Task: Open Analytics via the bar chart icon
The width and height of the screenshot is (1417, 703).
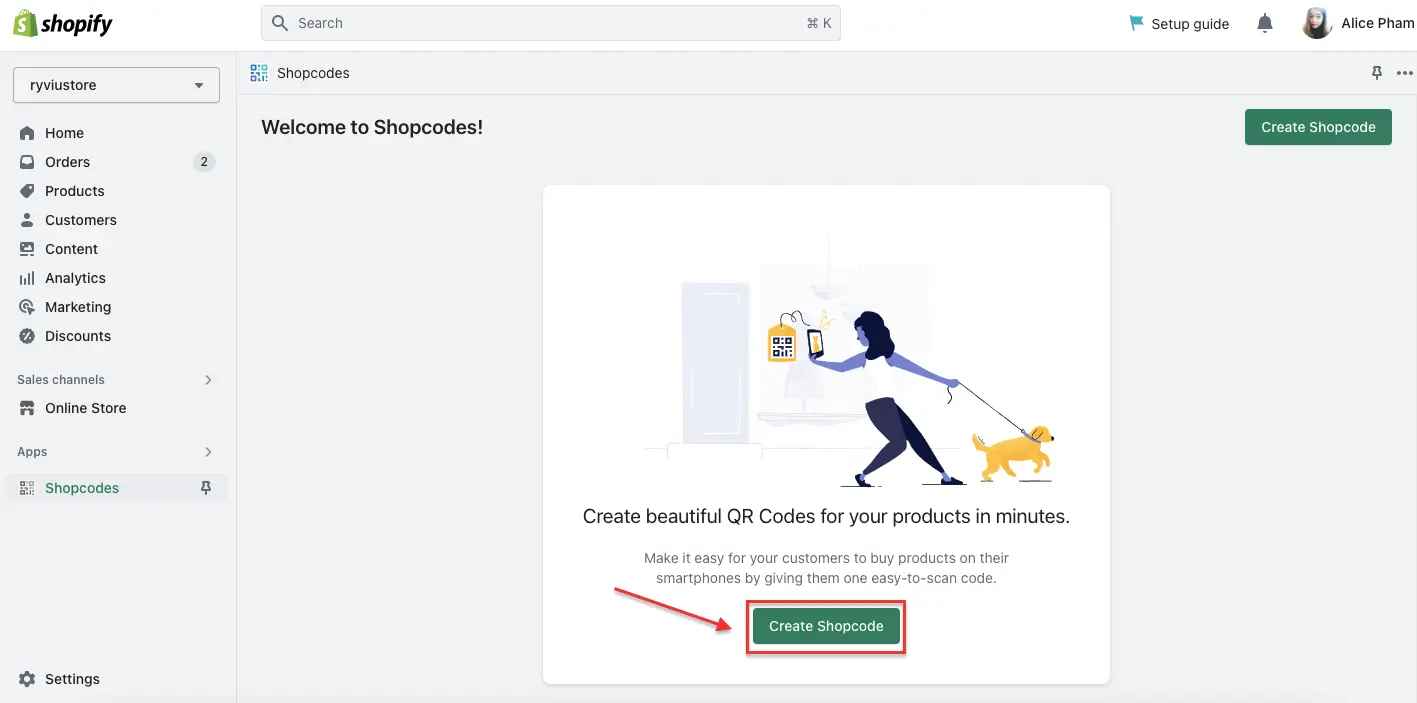Action: coord(29,277)
